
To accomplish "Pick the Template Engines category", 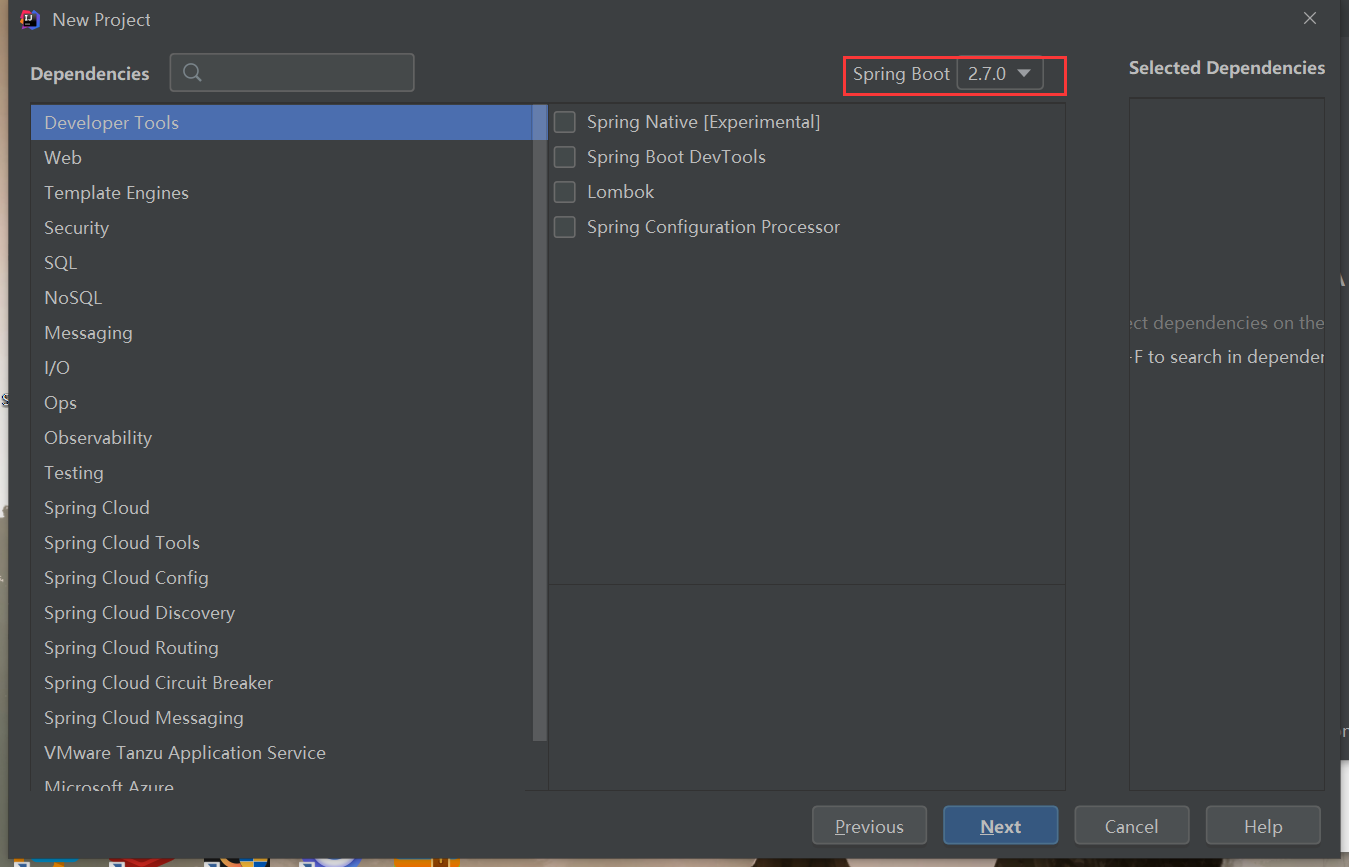I will click(x=116, y=193).
